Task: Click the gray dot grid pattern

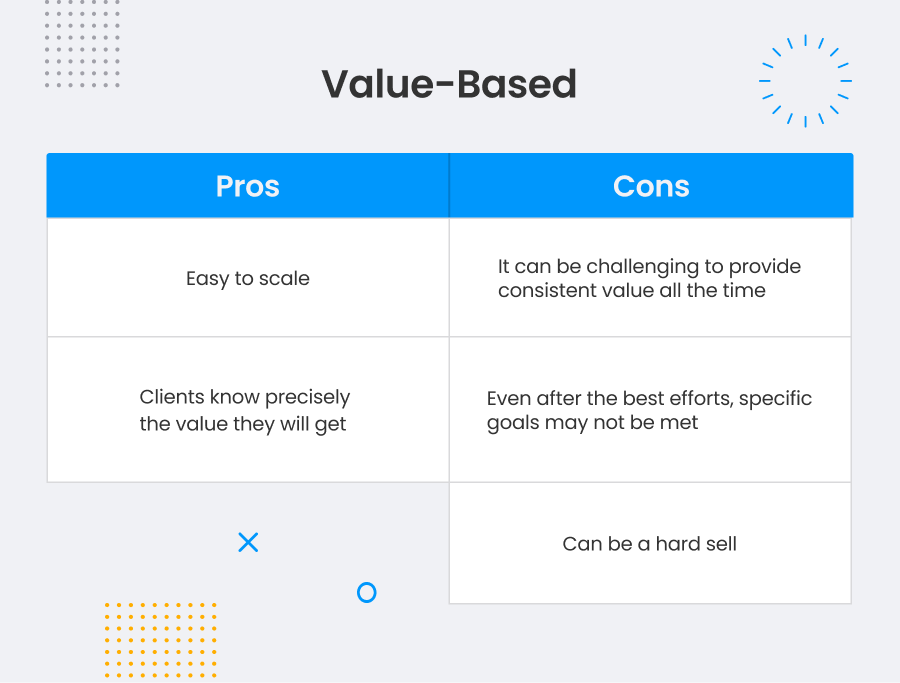Action: pos(82,44)
